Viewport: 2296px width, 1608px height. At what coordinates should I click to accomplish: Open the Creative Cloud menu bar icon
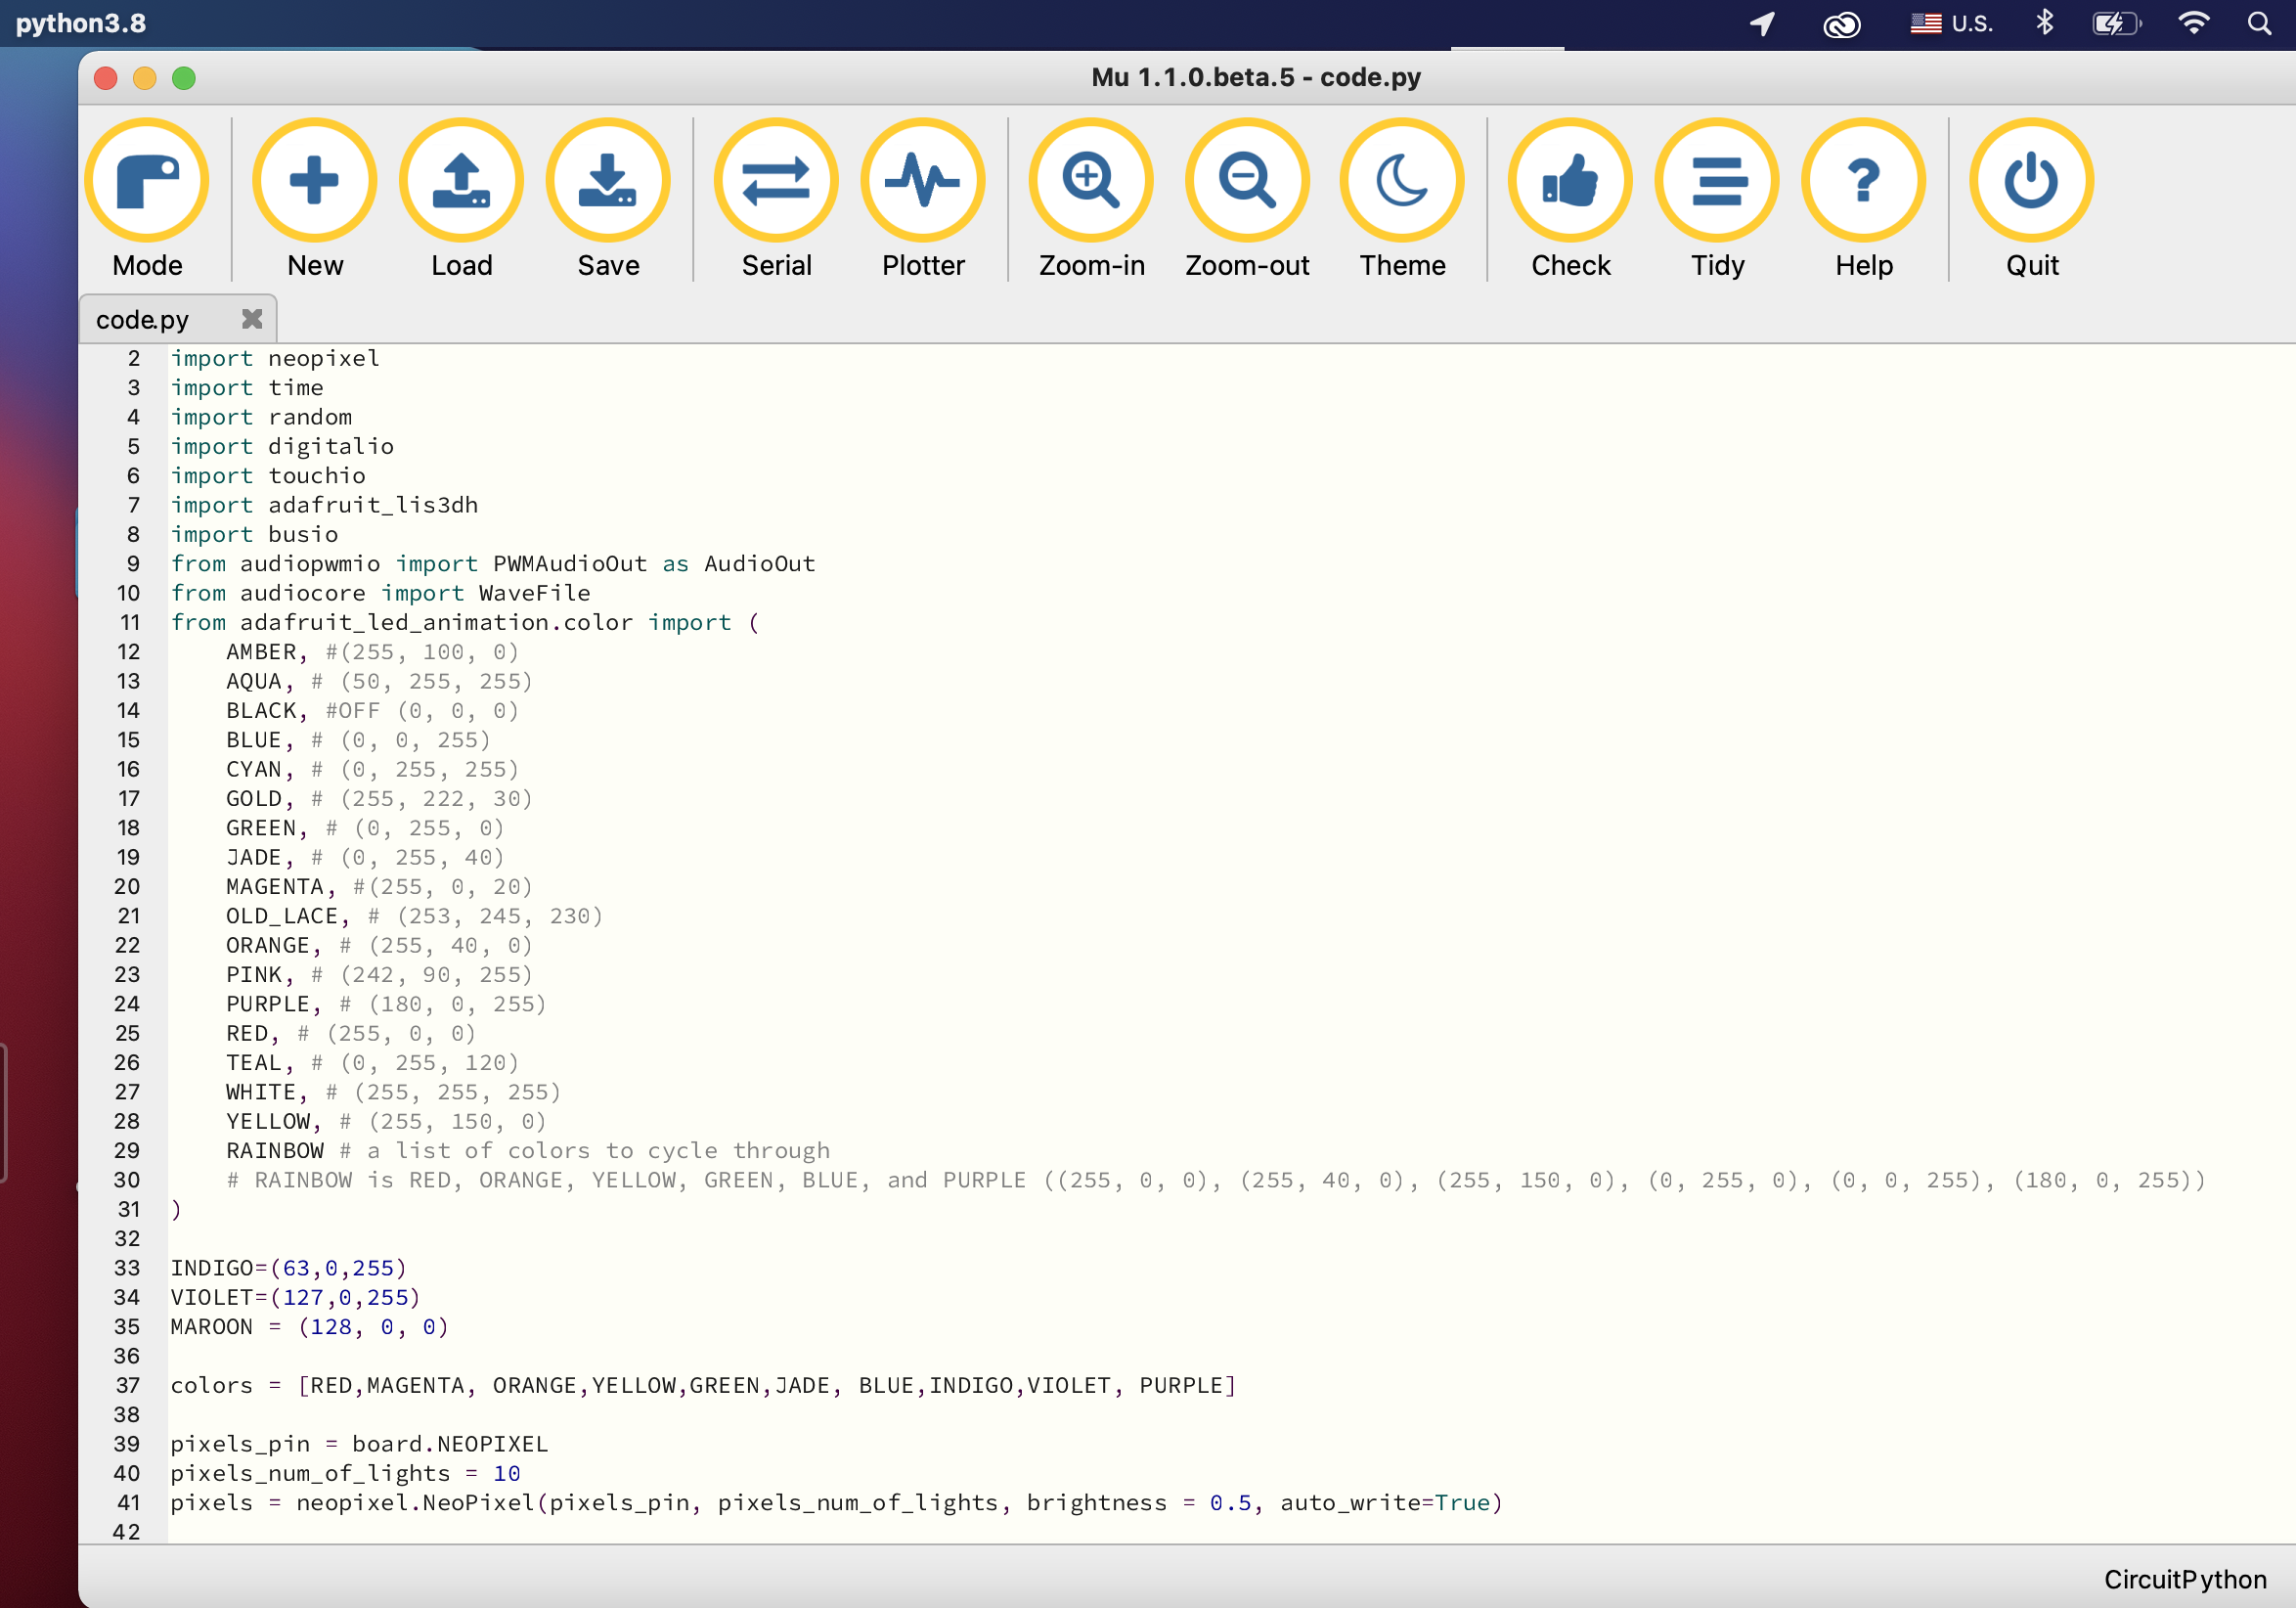click(x=1842, y=24)
